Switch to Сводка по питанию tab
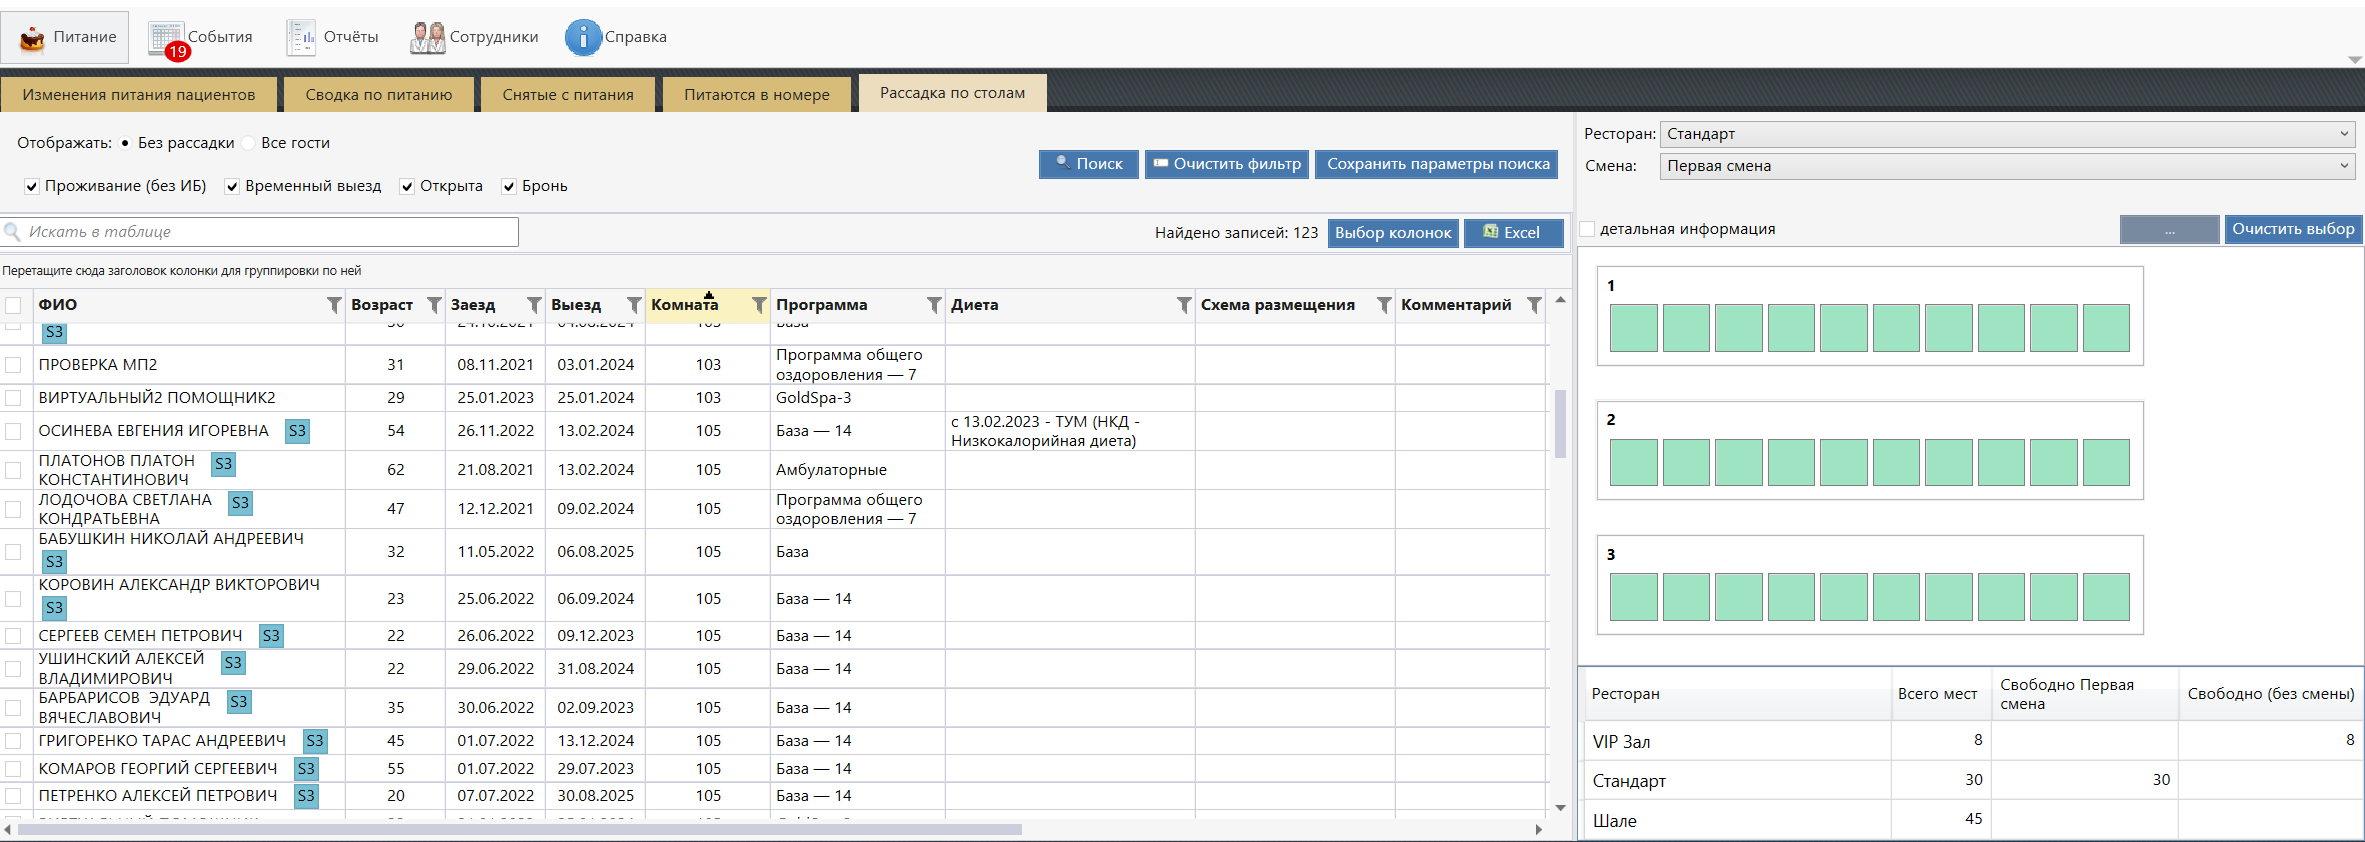The height and width of the screenshot is (842, 2365). tap(378, 95)
